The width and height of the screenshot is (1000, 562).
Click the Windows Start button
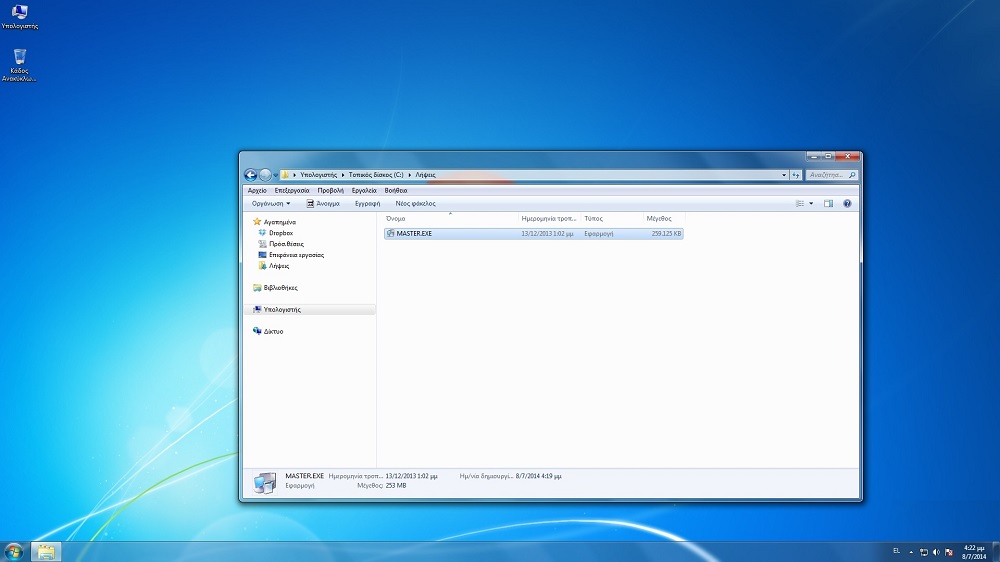click(13, 551)
